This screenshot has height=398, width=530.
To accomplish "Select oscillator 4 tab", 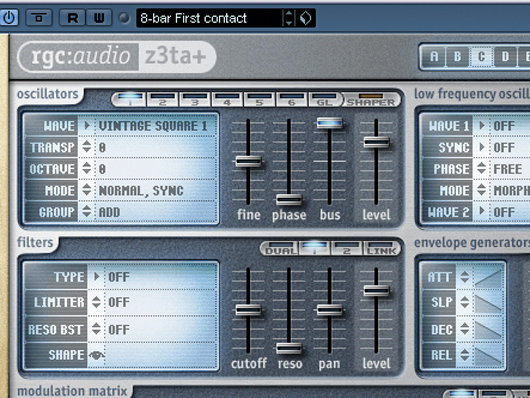I will [227, 99].
